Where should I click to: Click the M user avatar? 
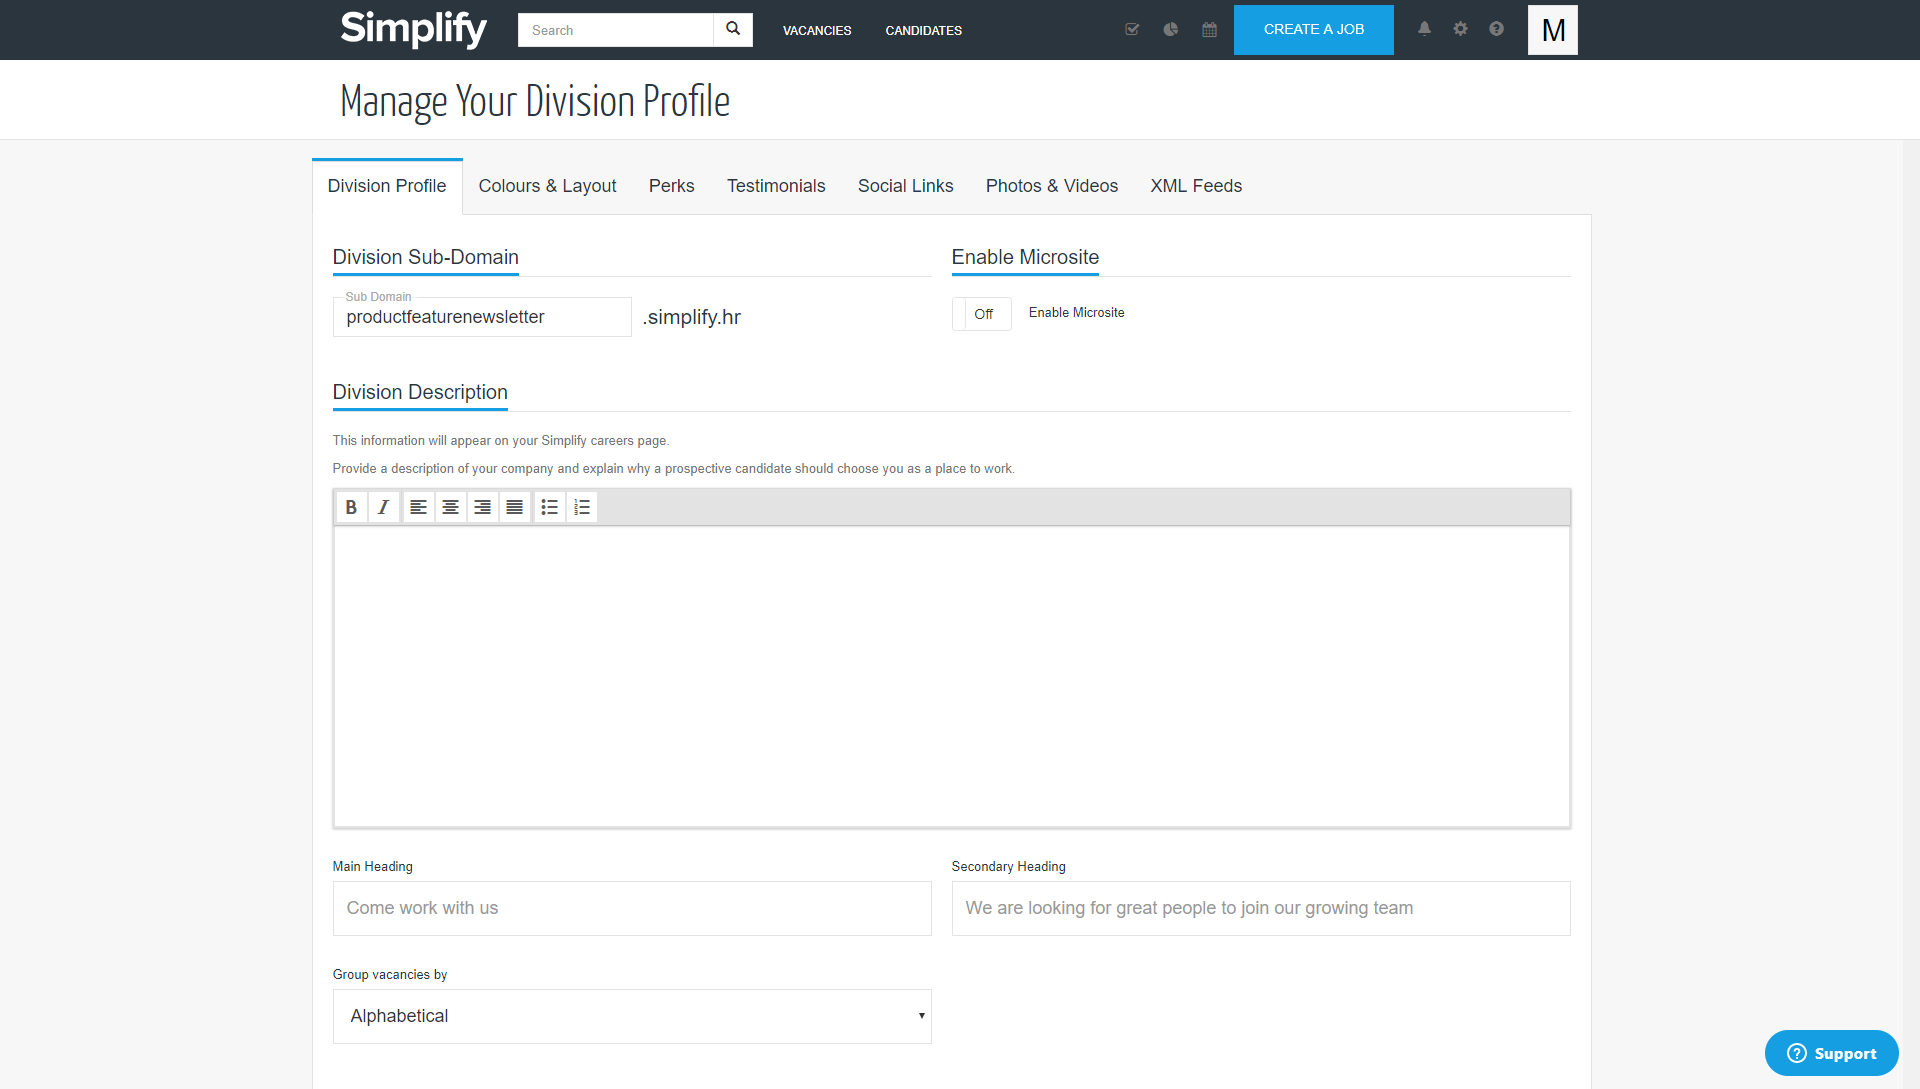tap(1553, 30)
